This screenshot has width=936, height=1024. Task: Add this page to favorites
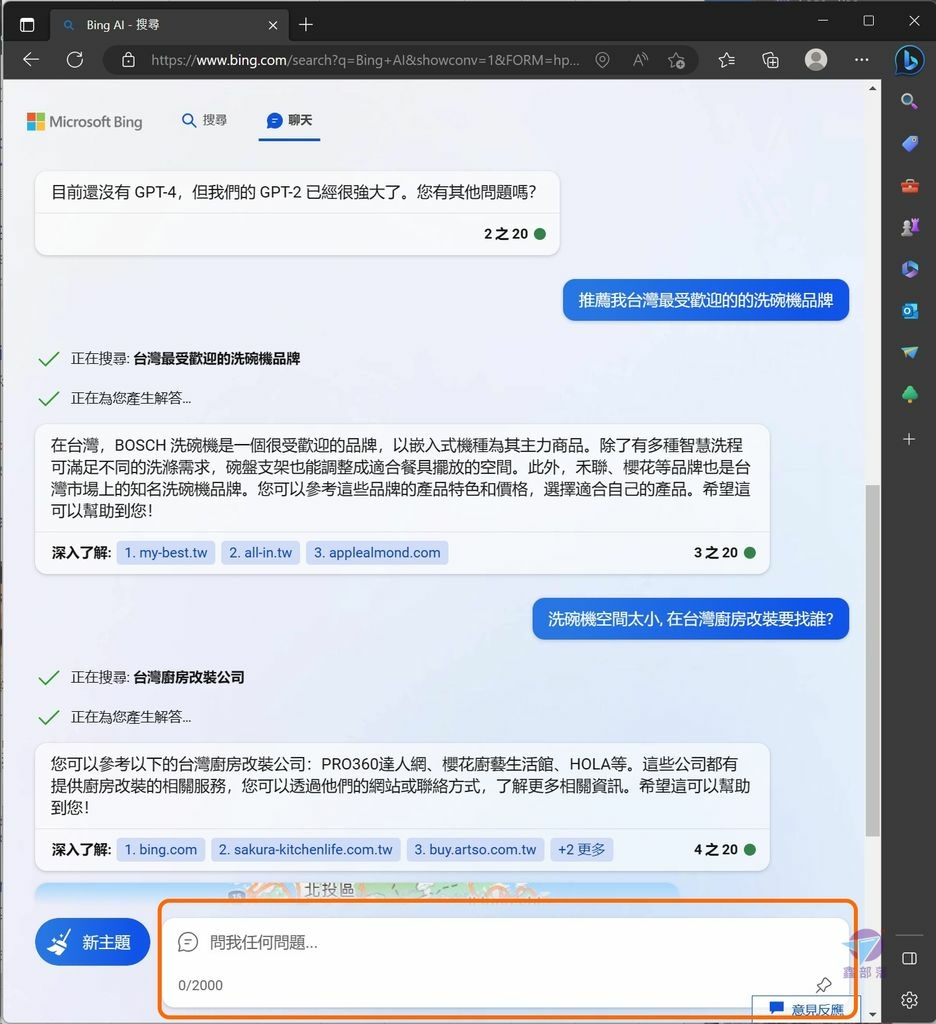[x=676, y=61]
